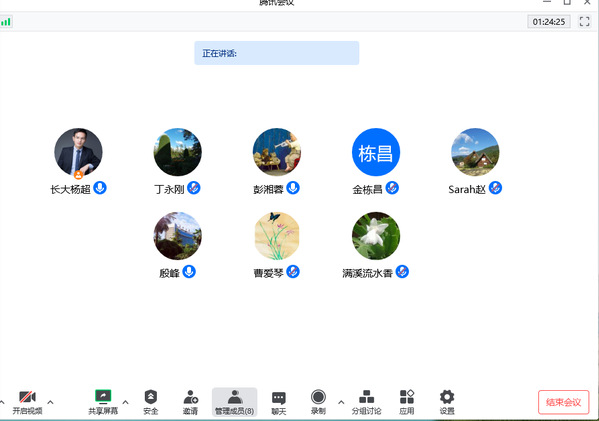Image resolution: width=599 pixels, height=421 pixels.
Task: Toggle microphone icon next to 长大杨超
Action: (x=100, y=188)
